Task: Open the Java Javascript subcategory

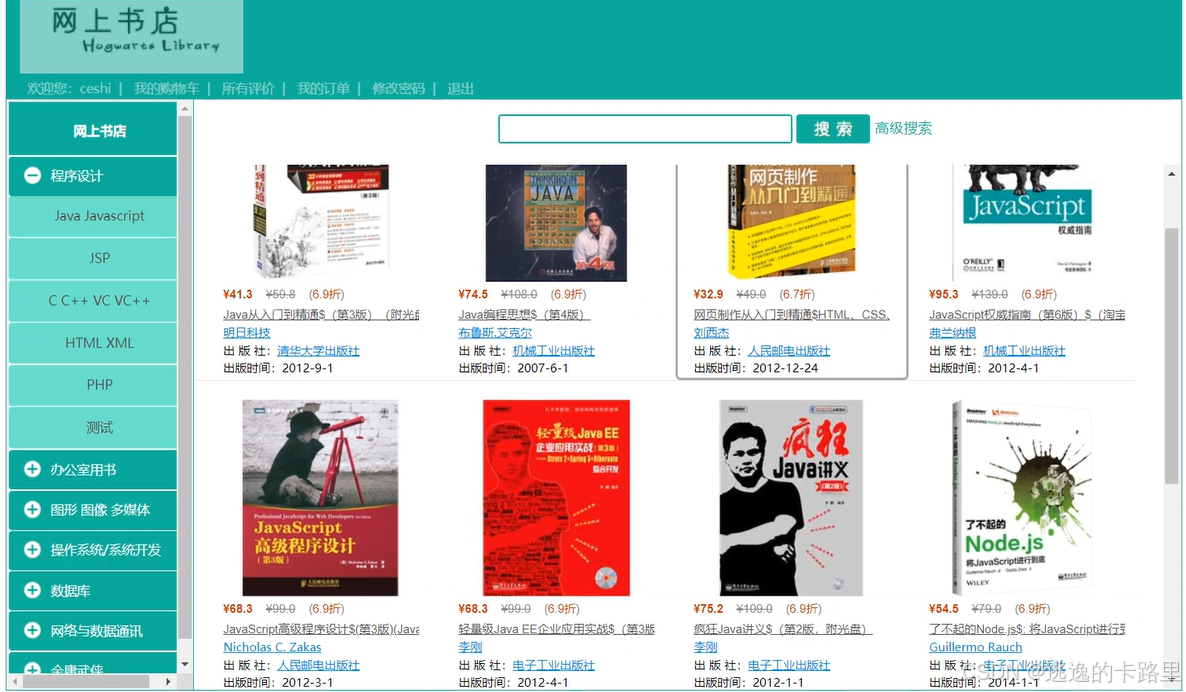Action: pos(93,216)
